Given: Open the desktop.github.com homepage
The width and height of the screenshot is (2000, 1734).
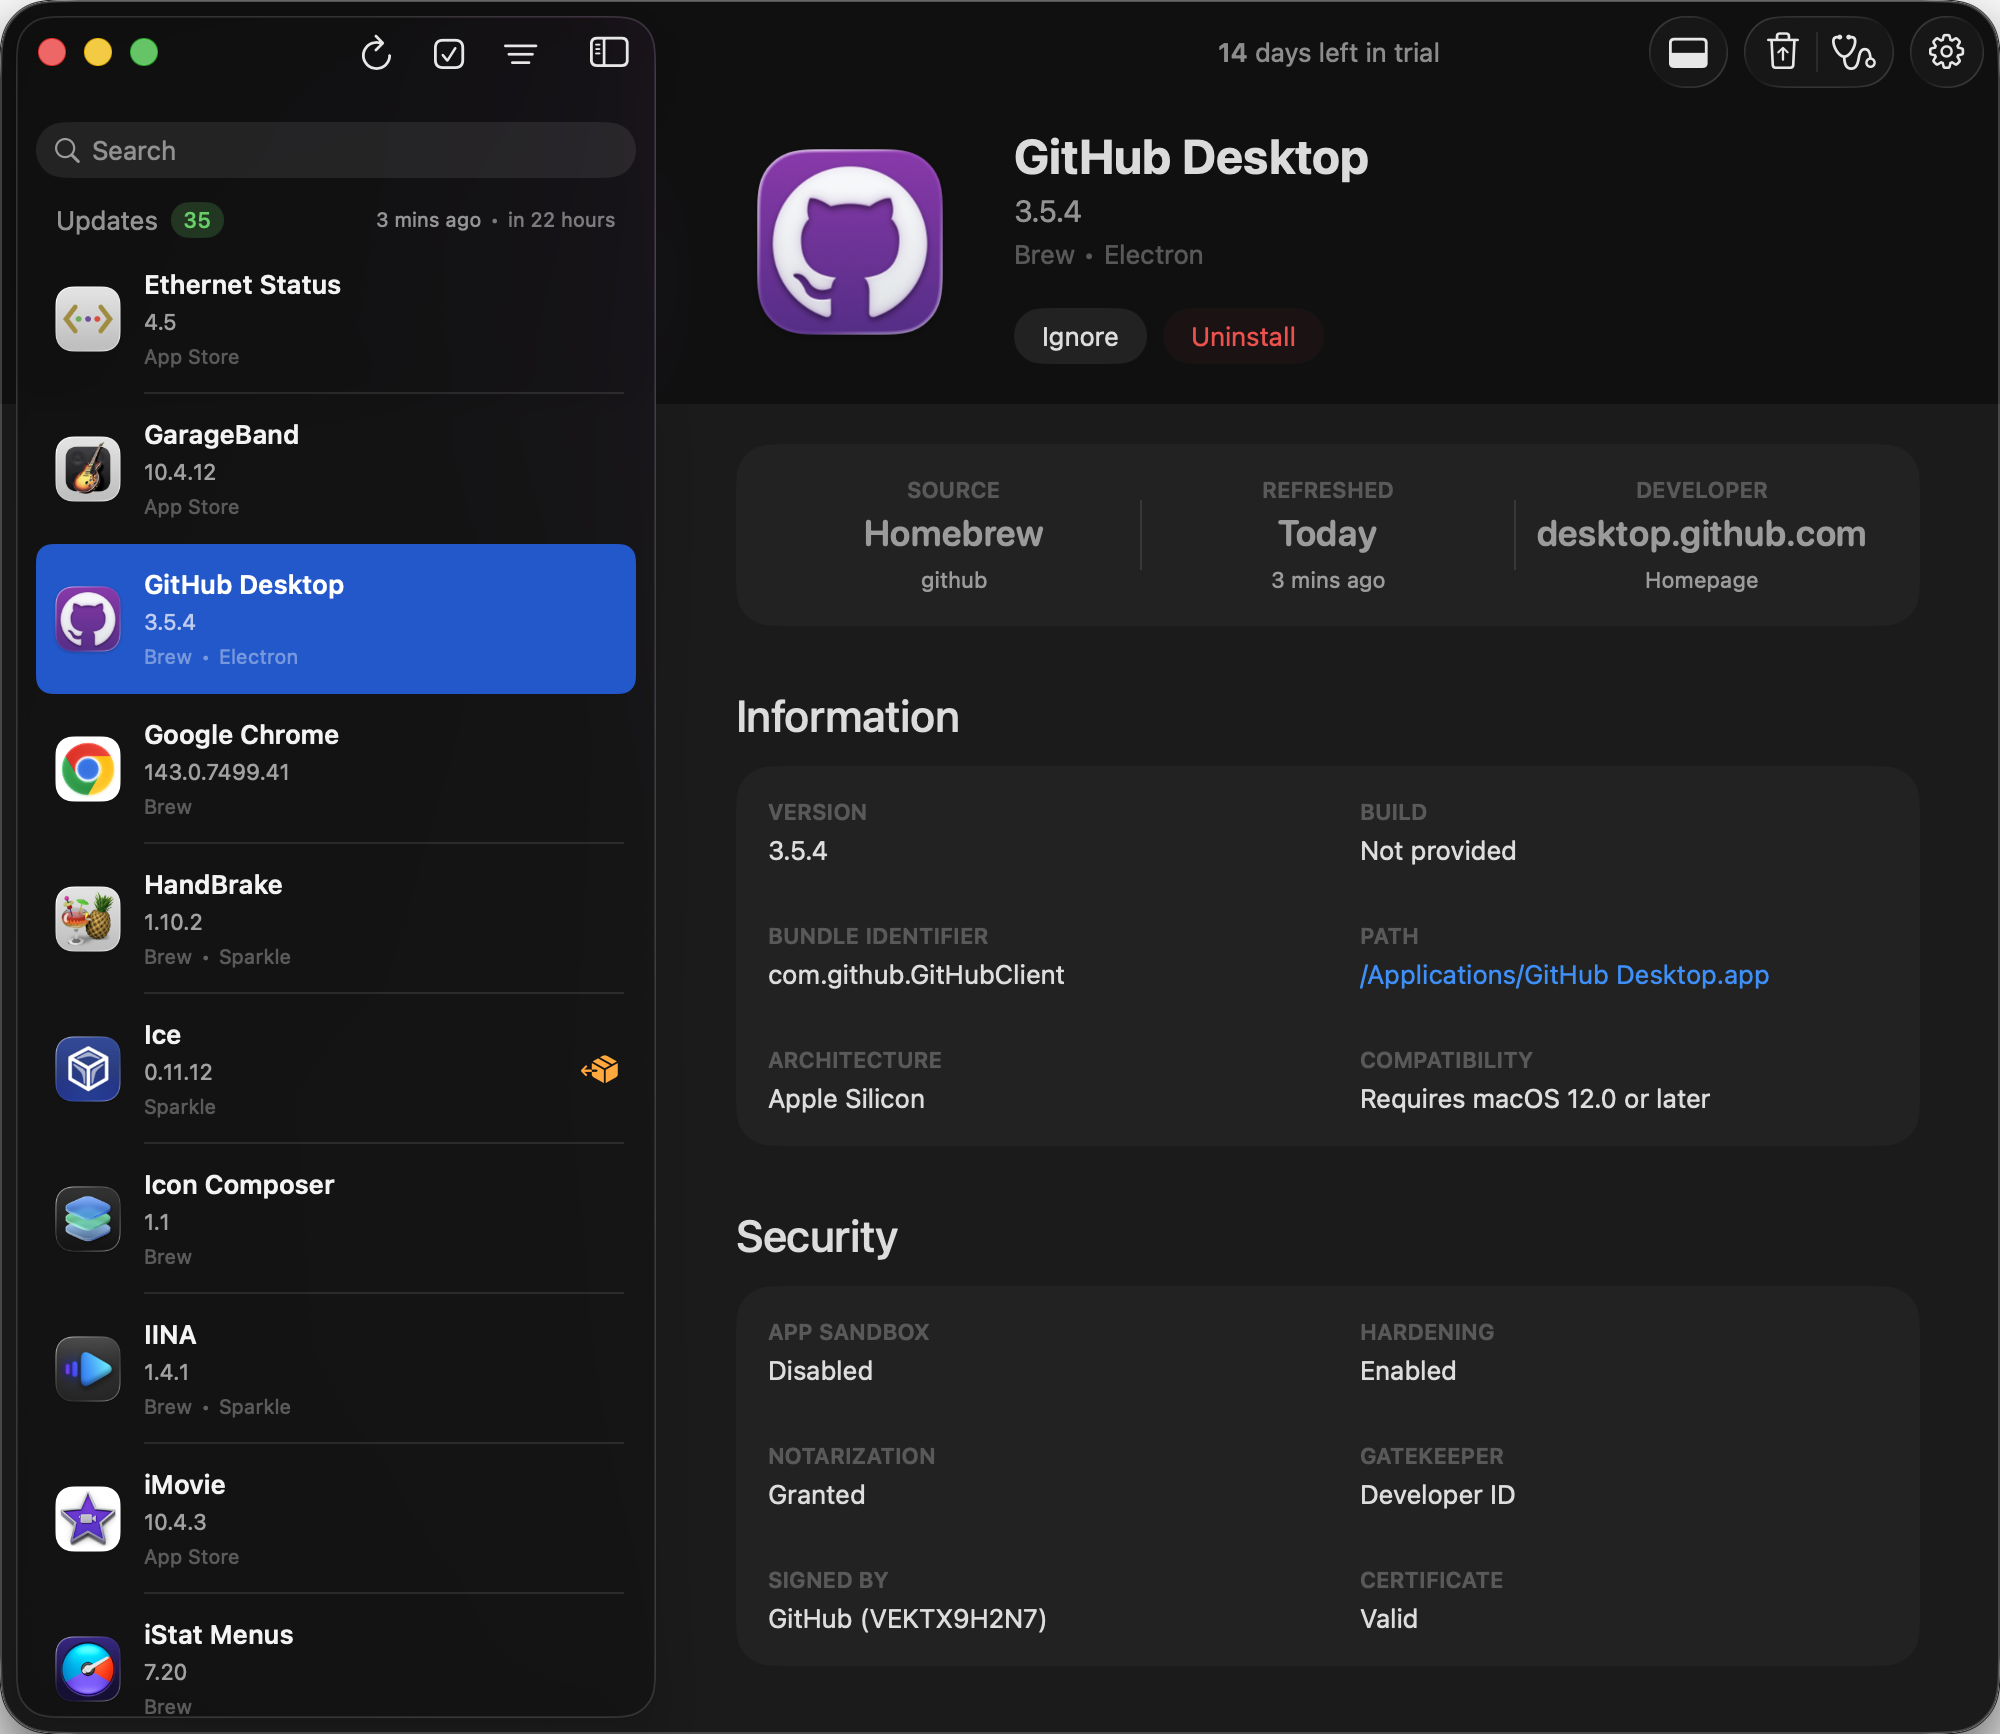Looking at the screenshot, I should pyautogui.click(x=1700, y=534).
